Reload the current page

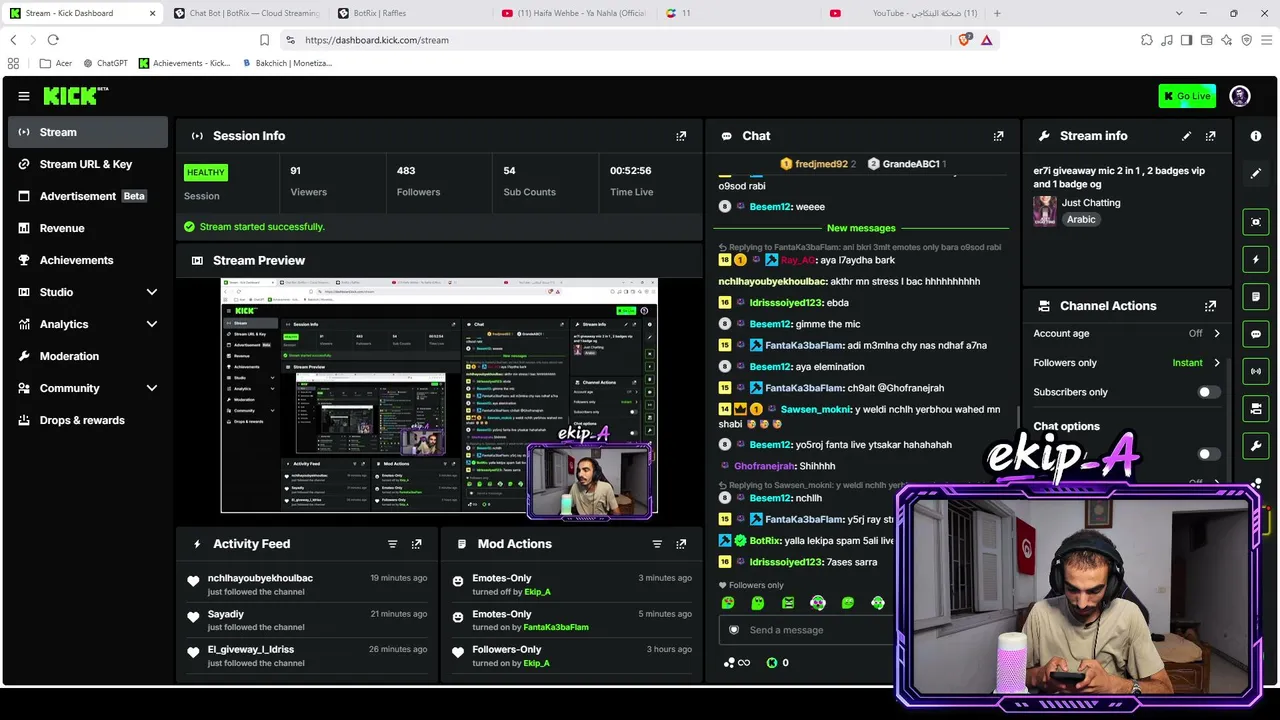pyautogui.click(x=53, y=40)
